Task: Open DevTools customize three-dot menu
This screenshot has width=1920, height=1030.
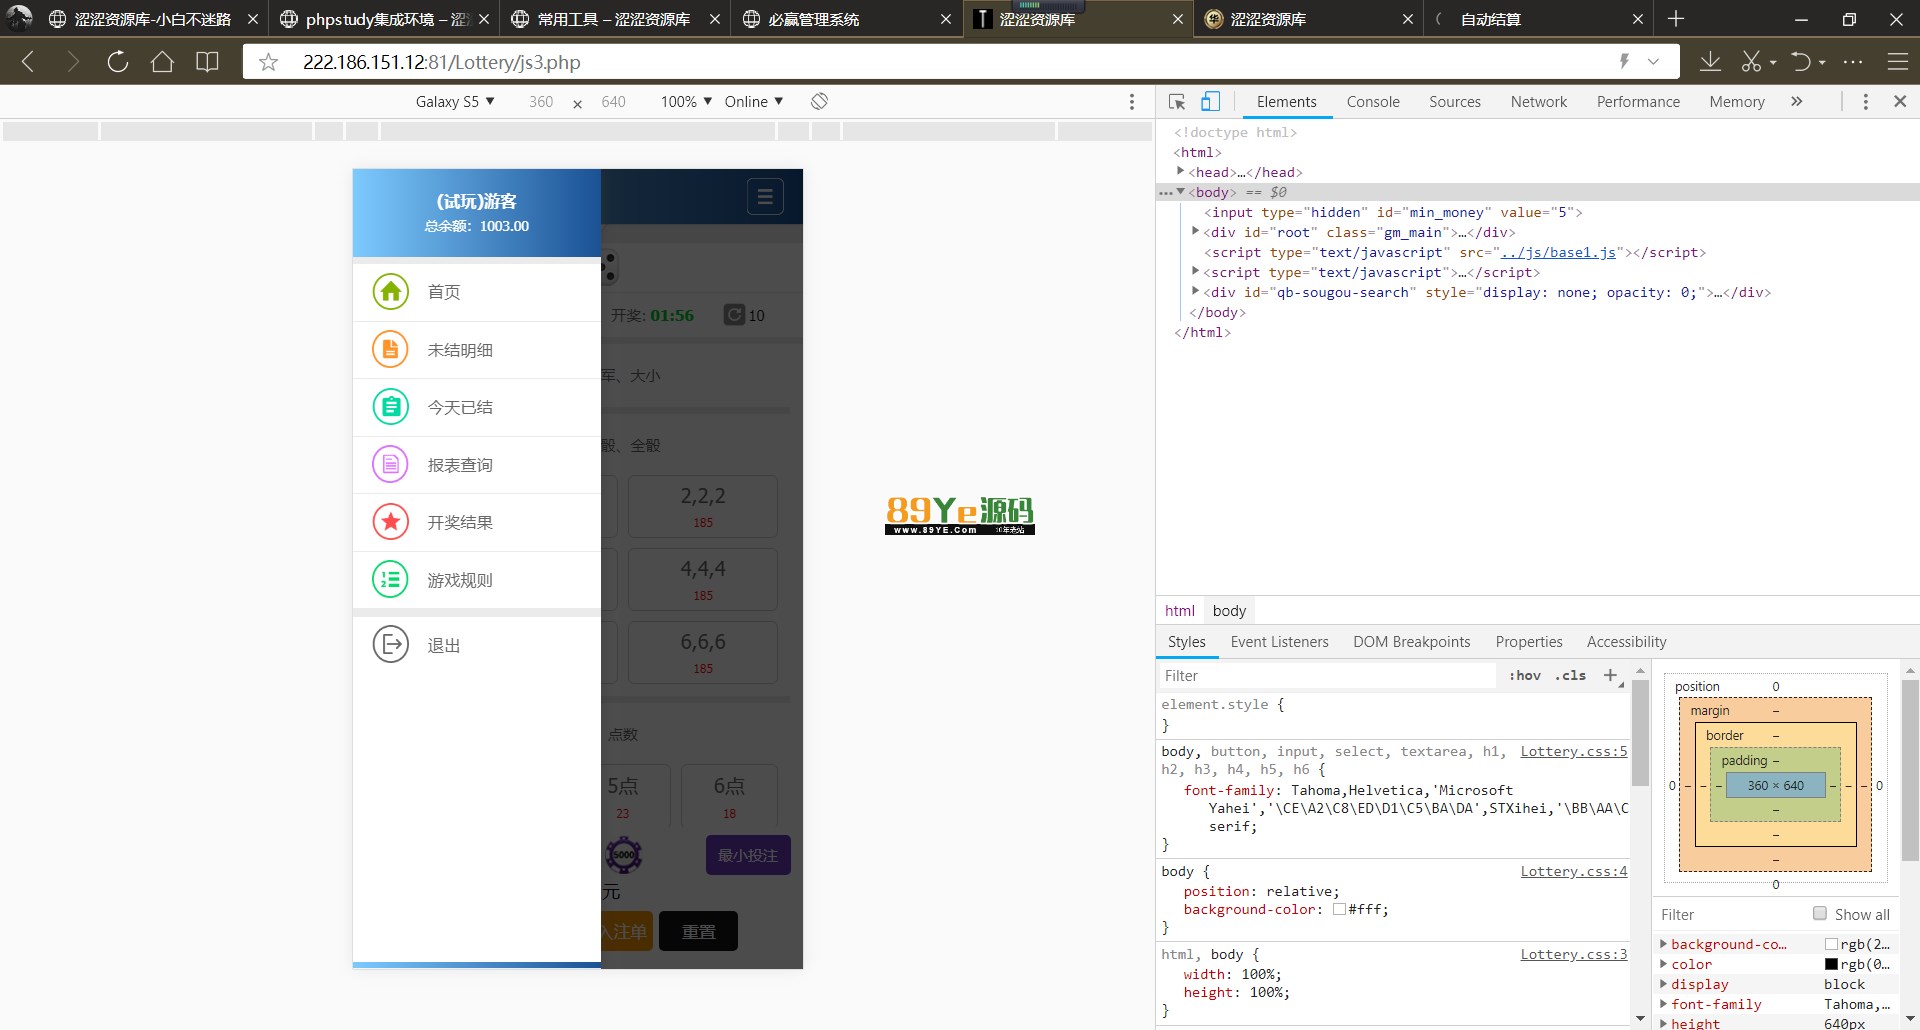Action: coord(1865,101)
